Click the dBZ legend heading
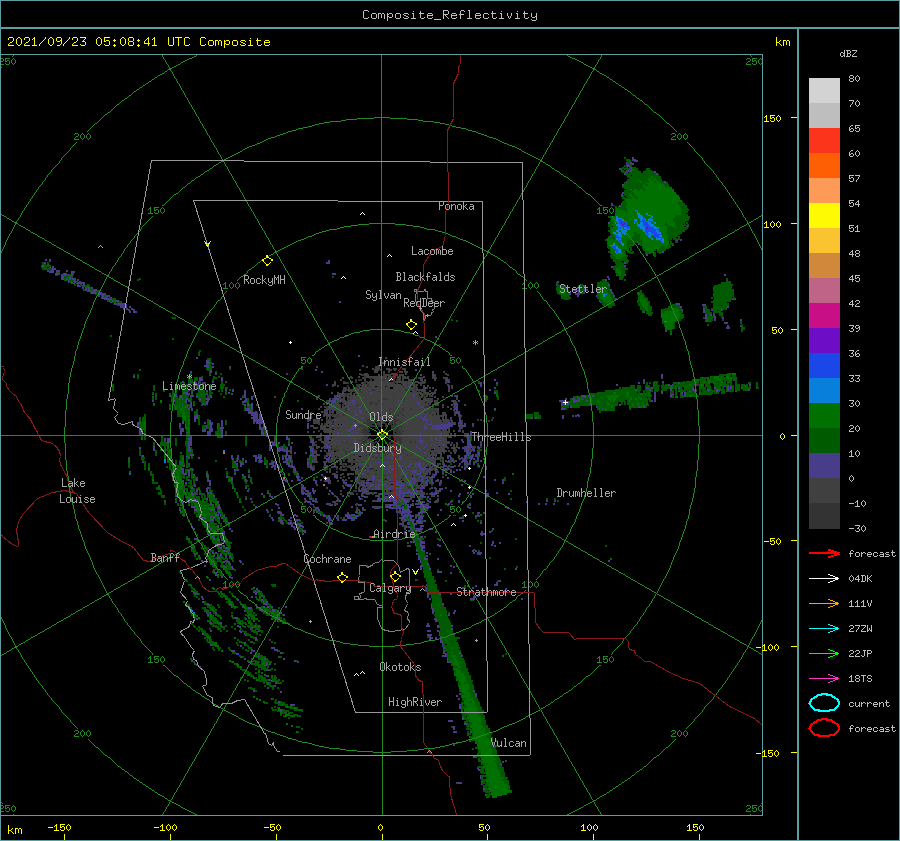This screenshot has width=900, height=841. (848, 53)
